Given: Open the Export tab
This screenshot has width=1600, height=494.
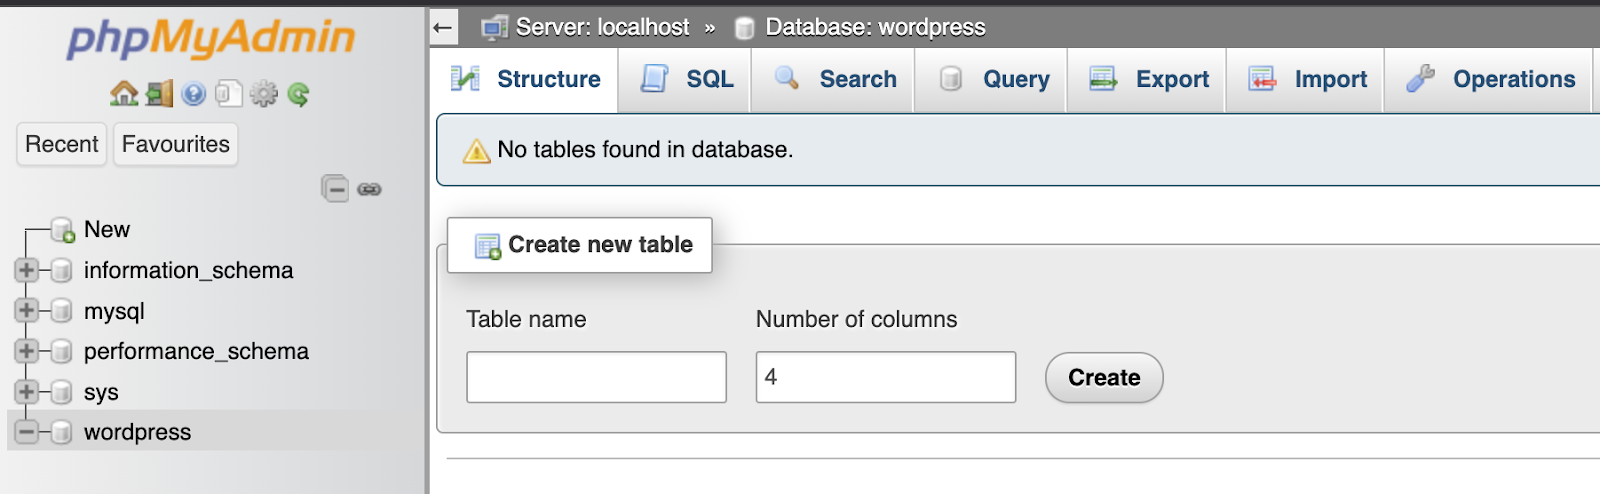Looking at the screenshot, I should tap(1148, 79).
